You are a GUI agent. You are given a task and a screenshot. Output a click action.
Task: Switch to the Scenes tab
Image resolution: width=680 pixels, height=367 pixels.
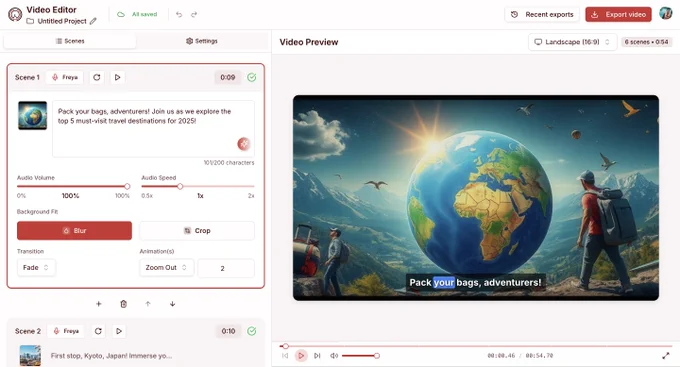[70, 41]
